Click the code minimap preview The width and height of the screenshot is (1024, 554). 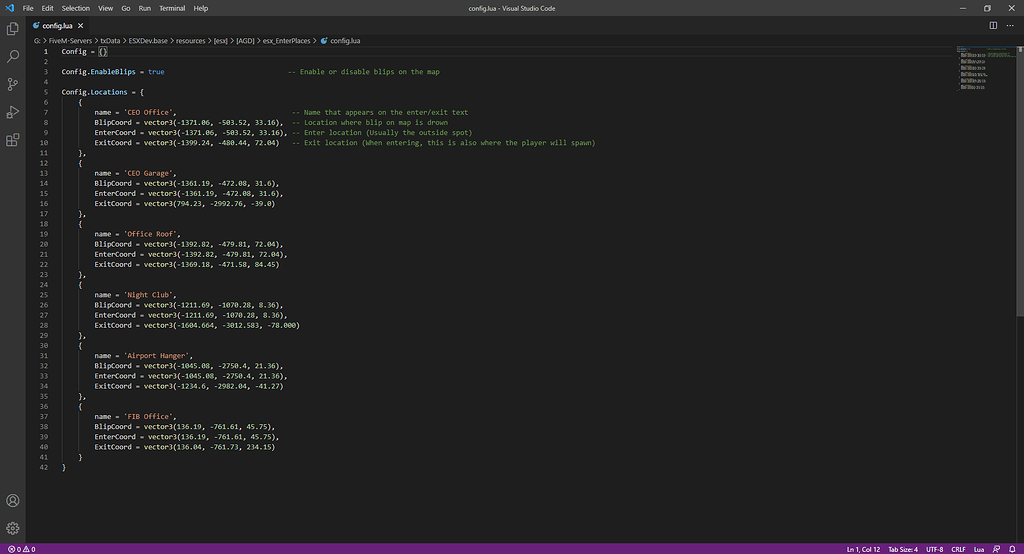click(x=976, y=70)
